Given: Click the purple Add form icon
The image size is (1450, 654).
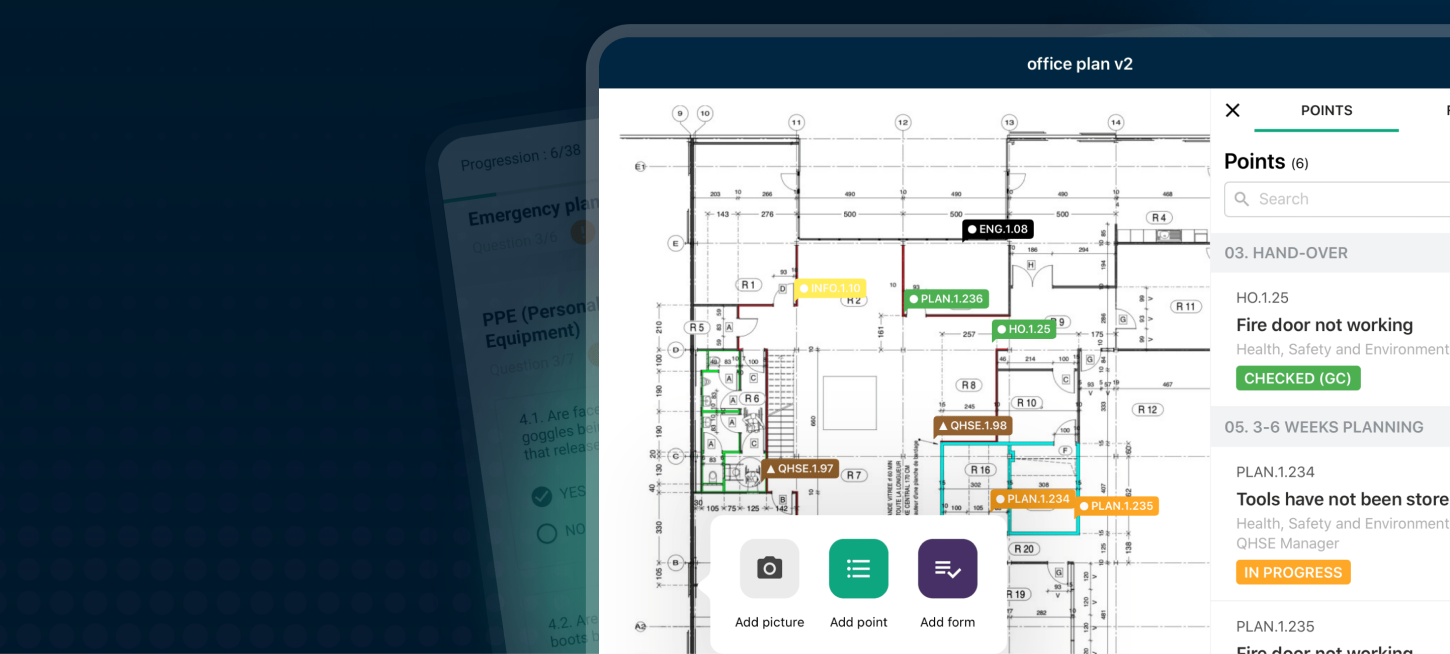Looking at the screenshot, I should [947, 568].
